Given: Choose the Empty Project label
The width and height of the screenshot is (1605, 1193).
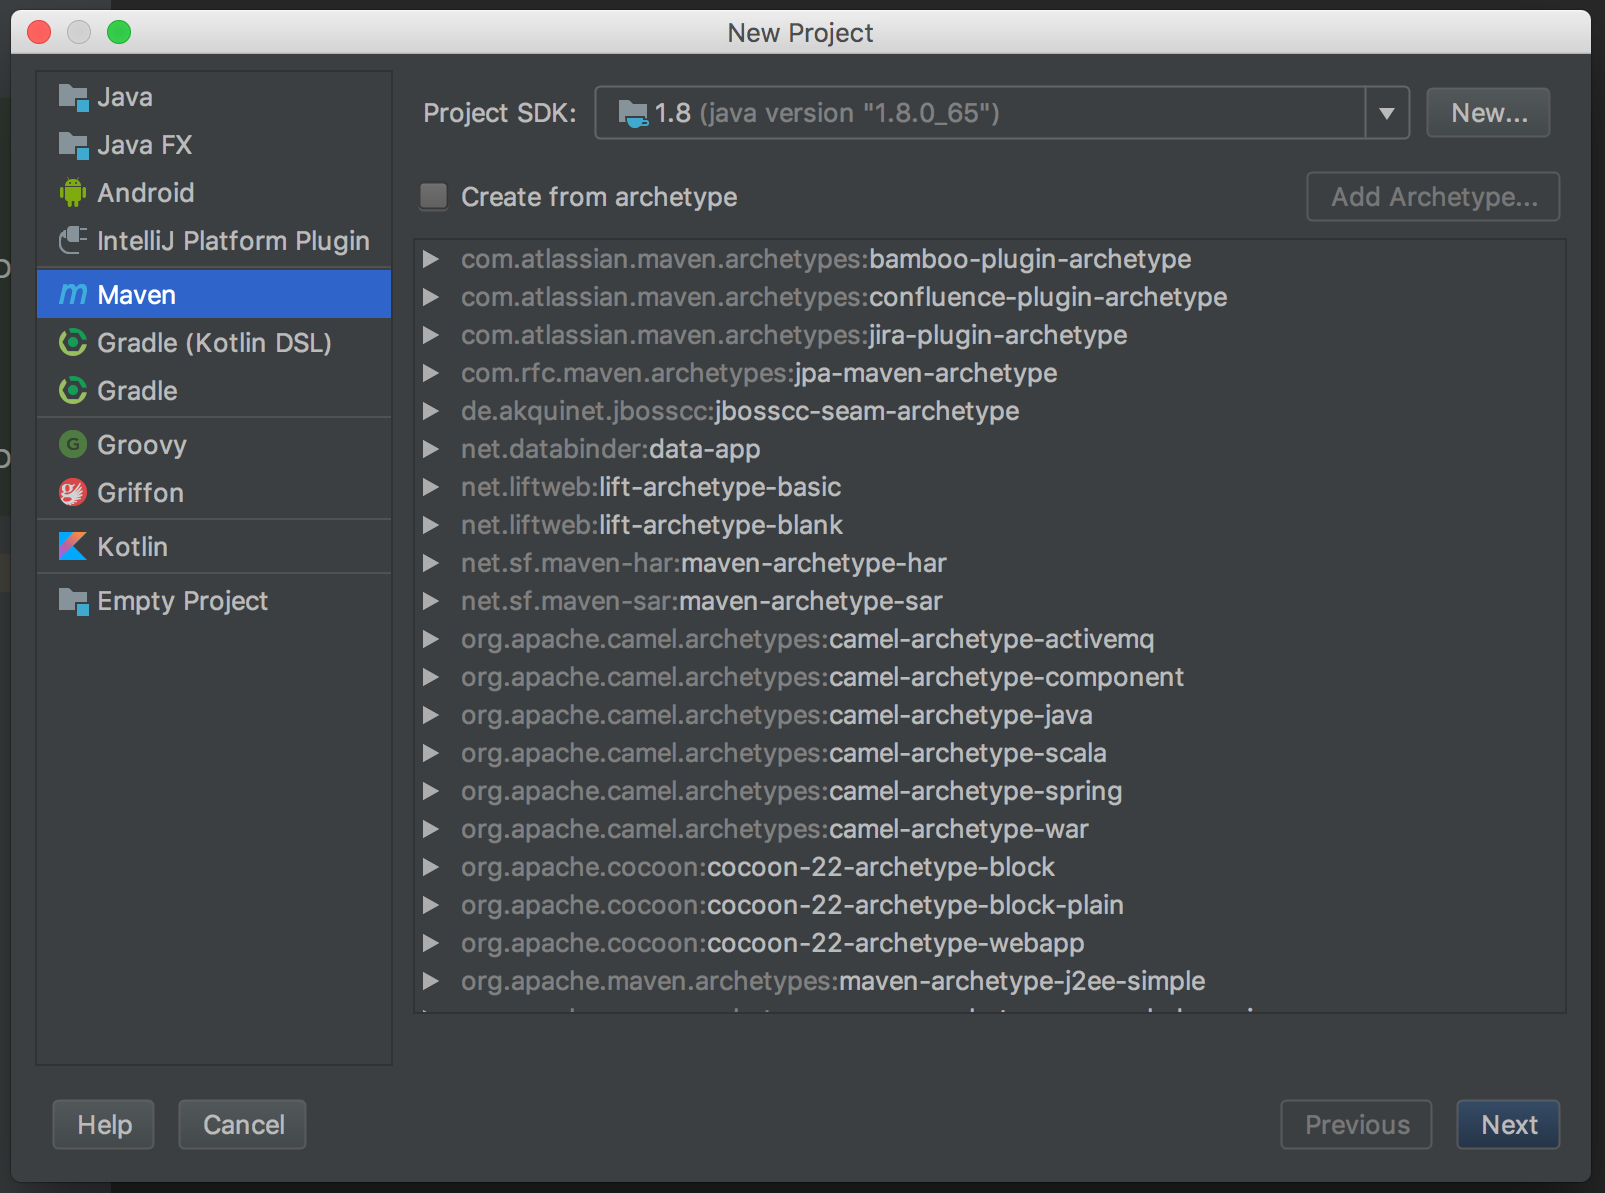Looking at the screenshot, I should click(x=182, y=601).
